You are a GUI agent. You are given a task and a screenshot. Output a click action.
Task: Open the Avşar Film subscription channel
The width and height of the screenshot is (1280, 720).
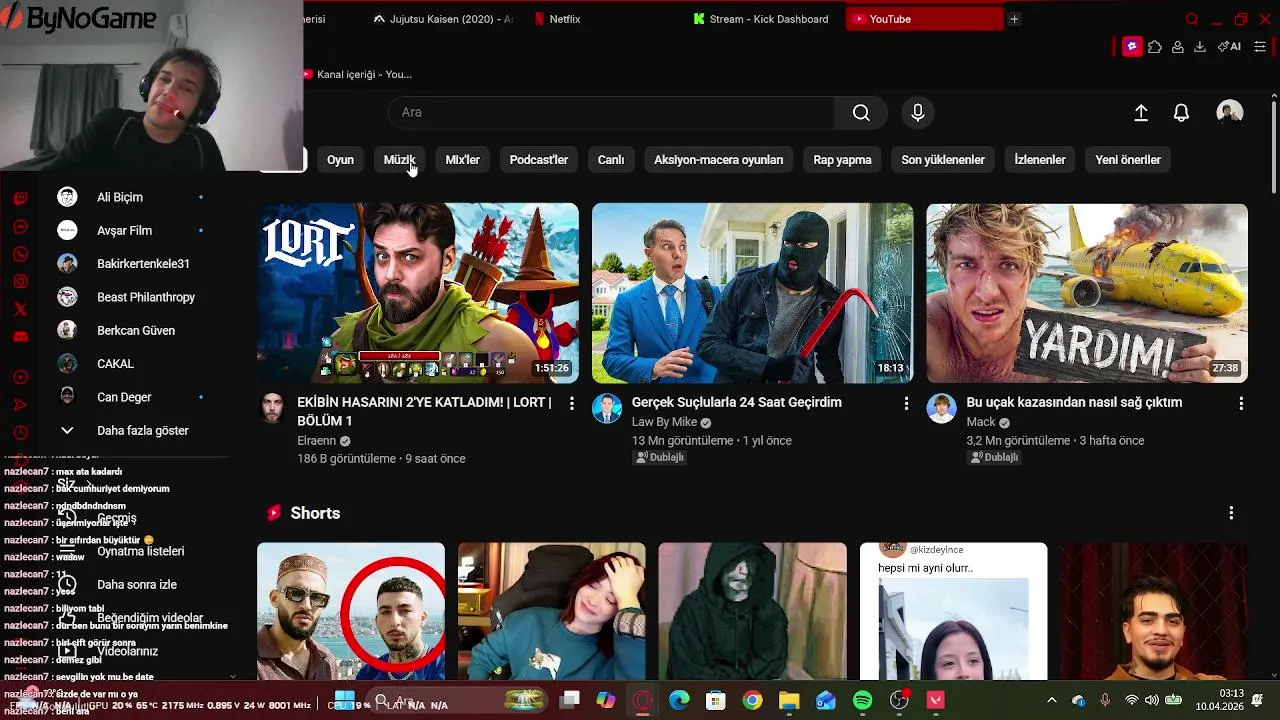click(x=124, y=231)
